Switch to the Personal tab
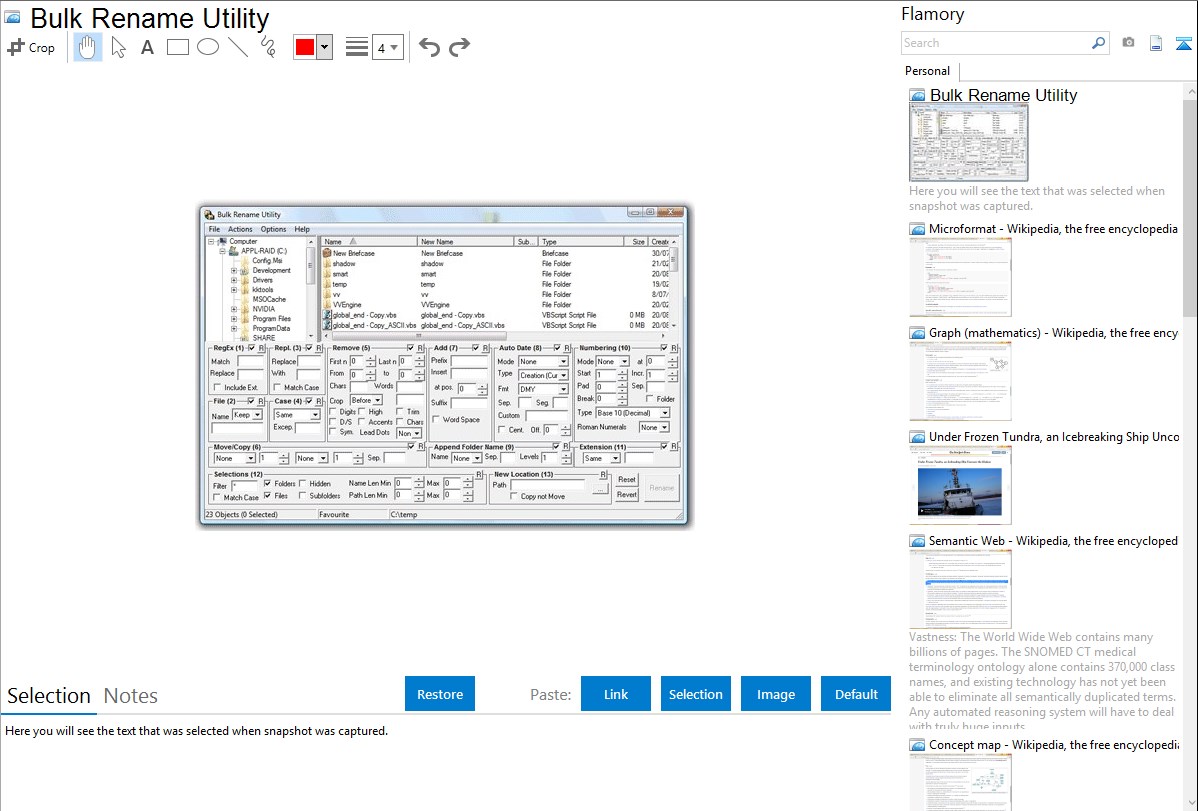This screenshot has height=811, width=1198. click(927, 71)
